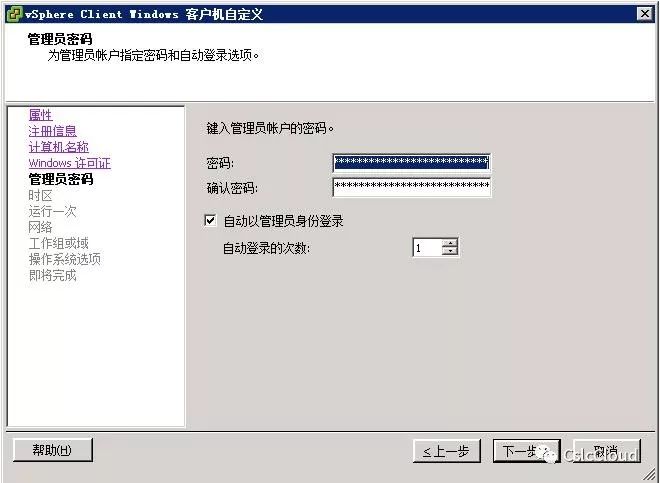Click the 运行一次 step in the sidebar
Image resolution: width=660 pixels, height=483 pixels.
click(x=53, y=211)
